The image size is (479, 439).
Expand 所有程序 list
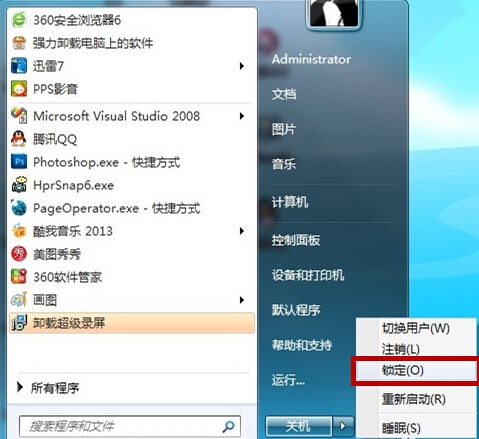pos(49,388)
